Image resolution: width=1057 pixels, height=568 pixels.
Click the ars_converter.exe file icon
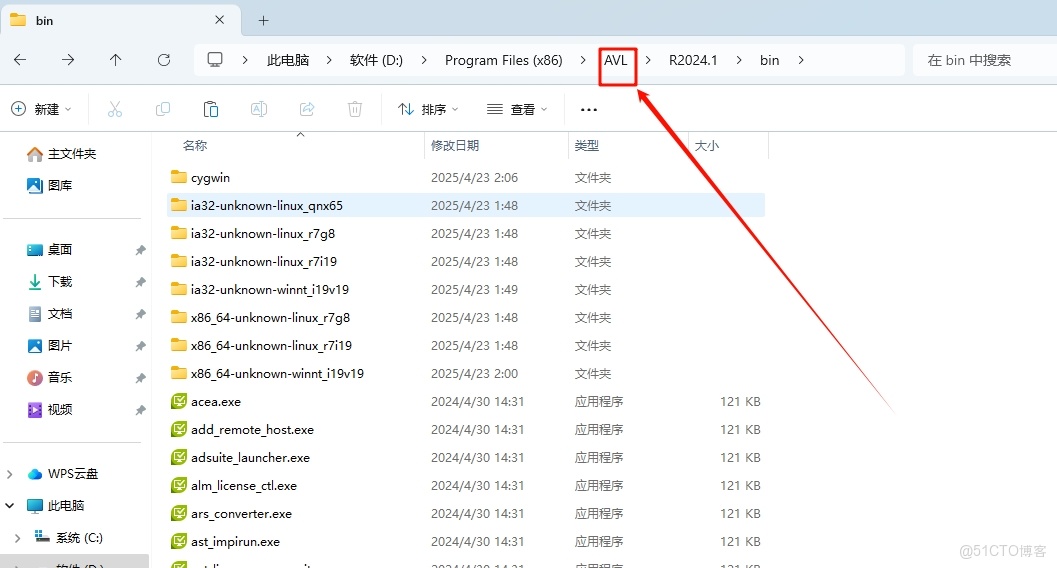[x=179, y=513]
